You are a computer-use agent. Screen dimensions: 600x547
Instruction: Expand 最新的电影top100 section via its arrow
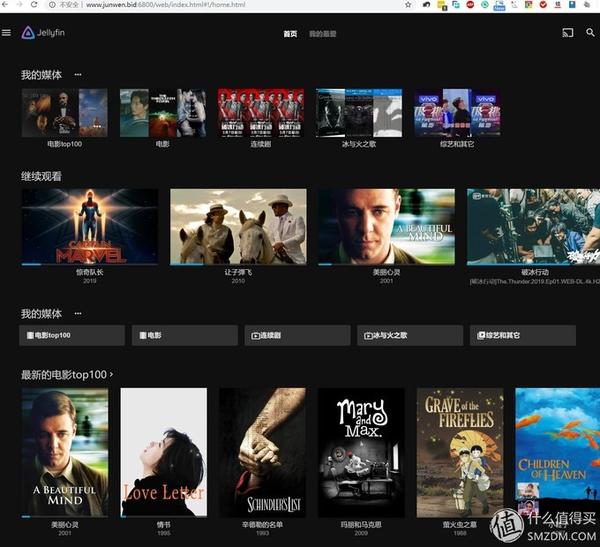coord(111,374)
